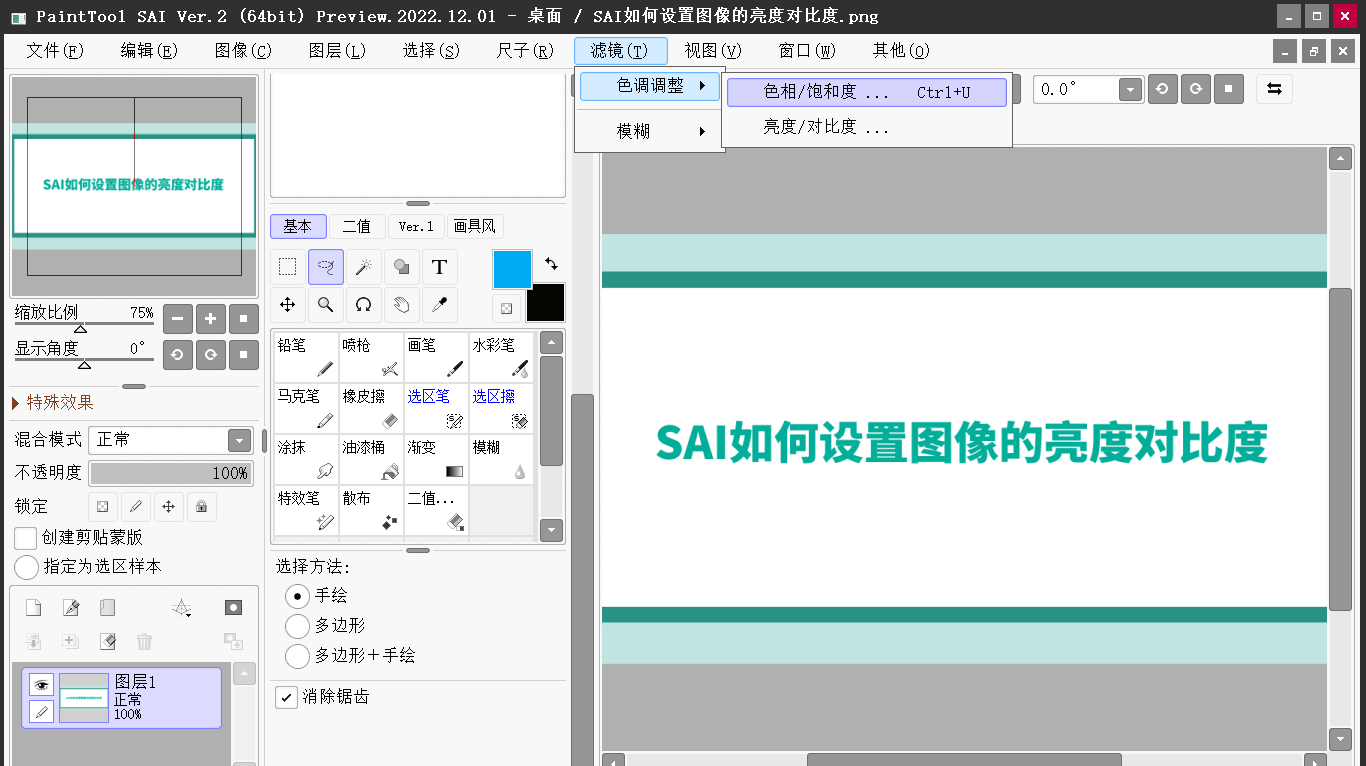The image size is (1366, 766).
Task: Select the shape tool
Action: click(401, 267)
